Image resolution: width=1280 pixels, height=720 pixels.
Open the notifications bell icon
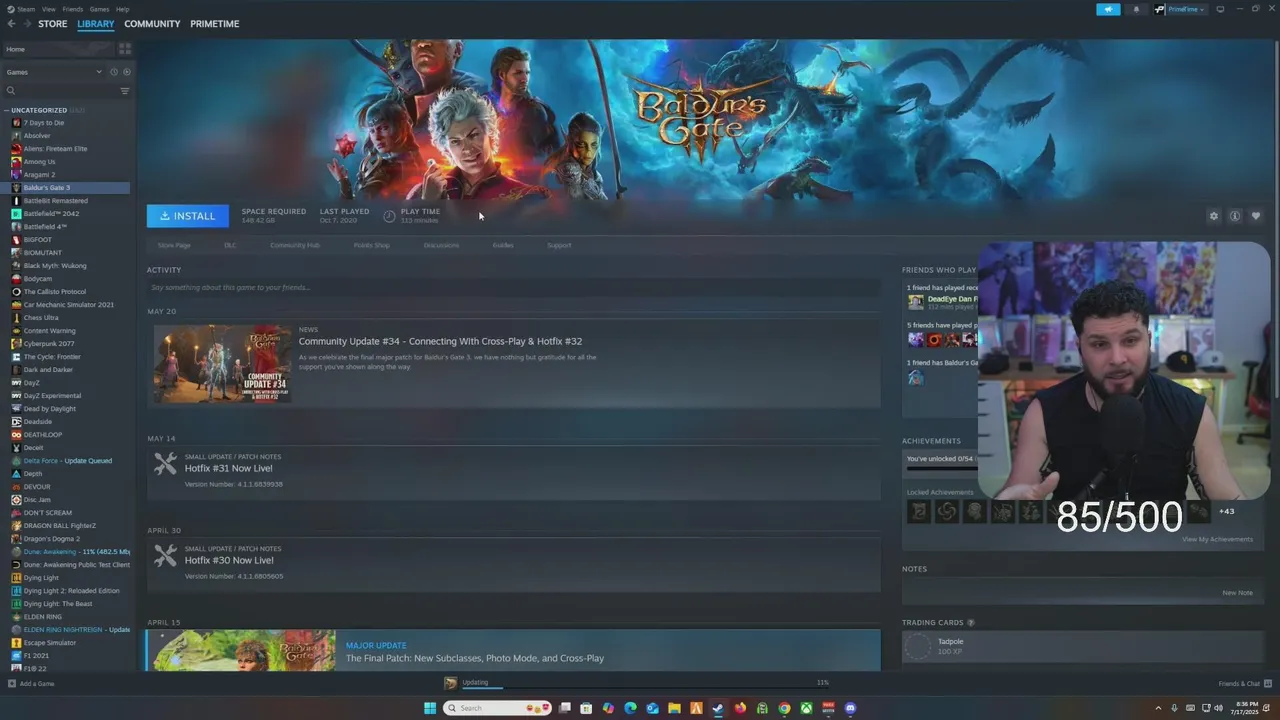tap(1136, 9)
